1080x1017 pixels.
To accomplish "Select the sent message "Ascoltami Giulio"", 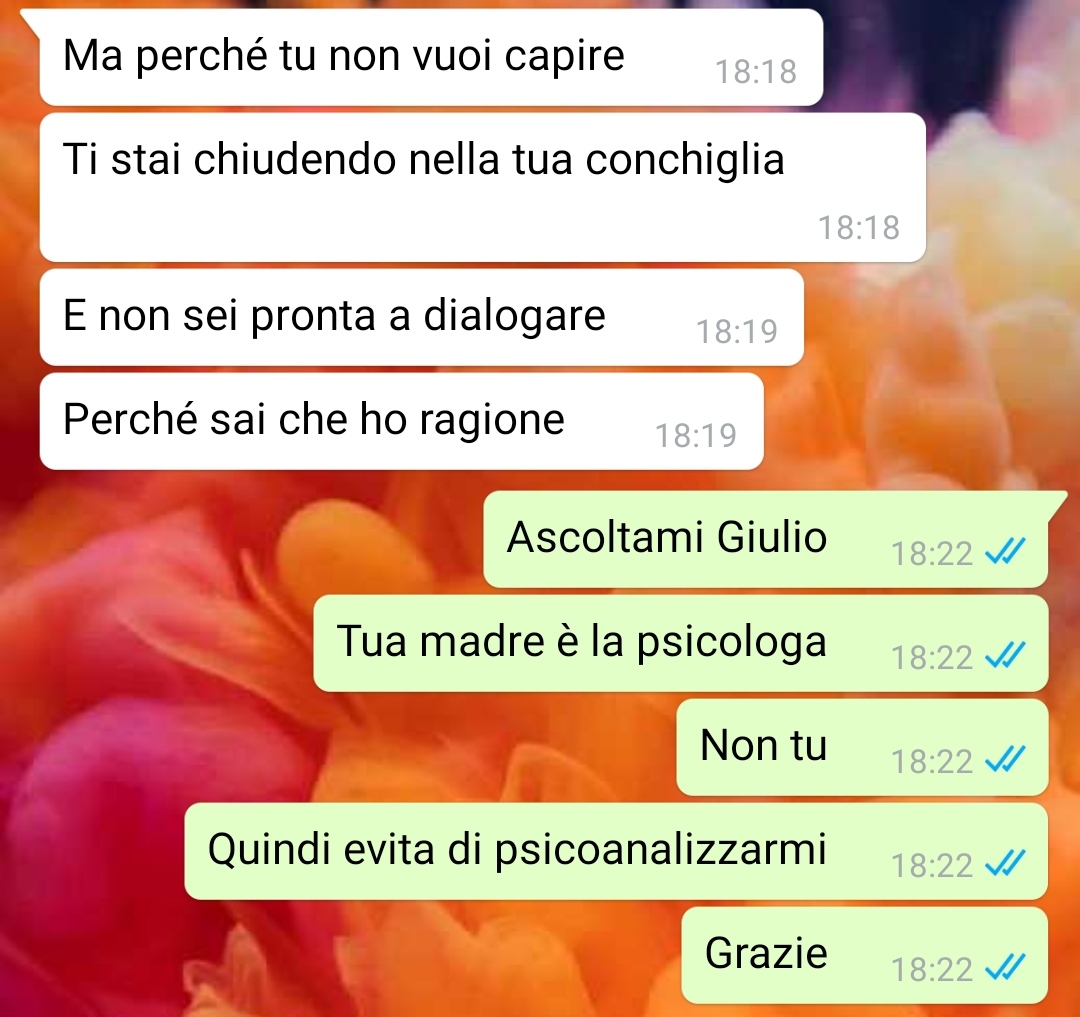I will click(x=667, y=538).
